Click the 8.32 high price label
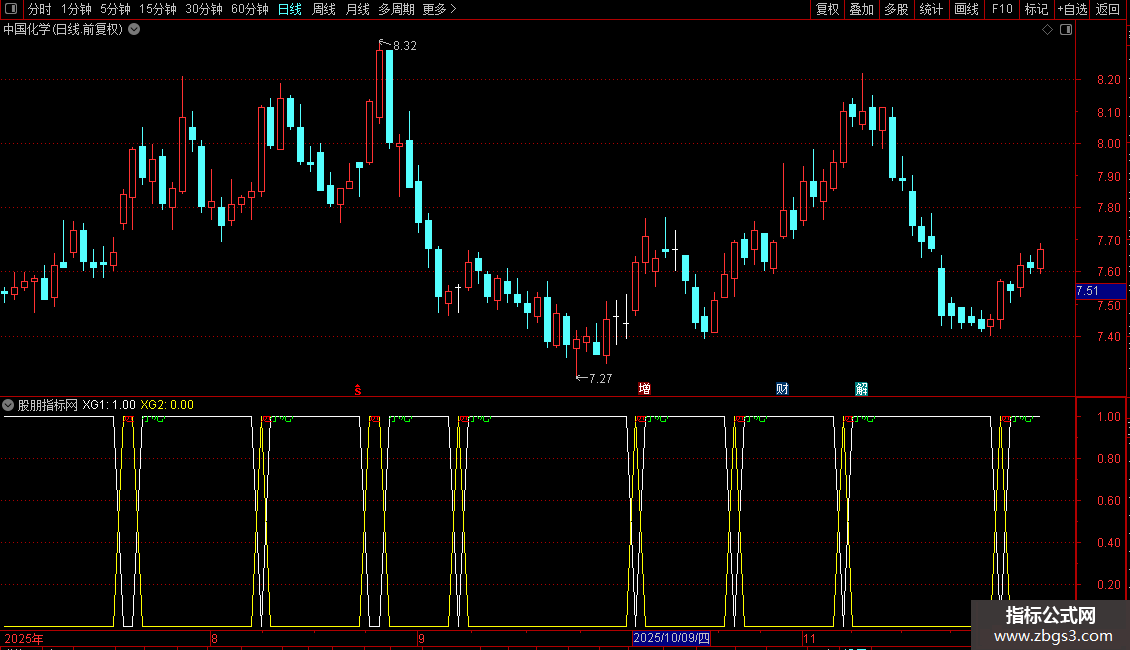Screen dimensions: 1130x650 [404, 46]
